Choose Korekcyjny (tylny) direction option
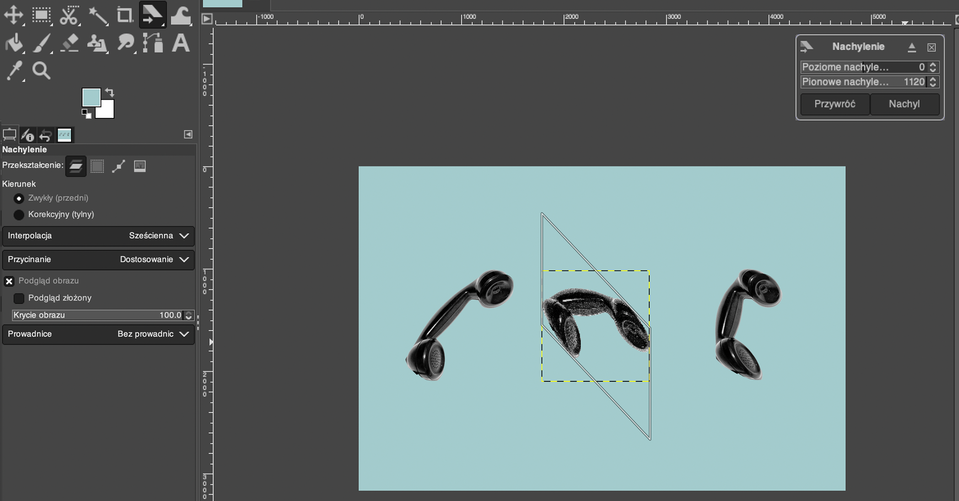Image resolution: width=959 pixels, height=501 pixels. coord(19,214)
